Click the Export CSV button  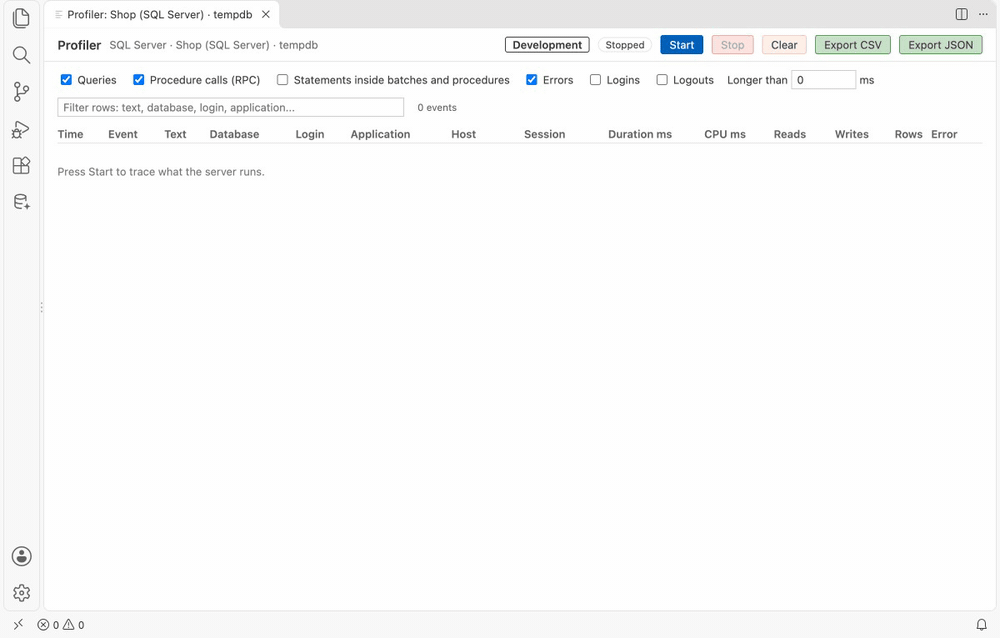[853, 45]
